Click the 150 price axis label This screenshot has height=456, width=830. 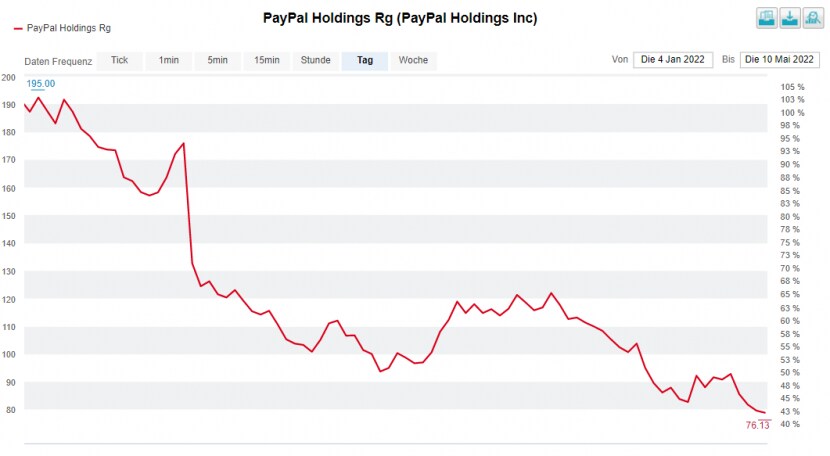coord(8,216)
